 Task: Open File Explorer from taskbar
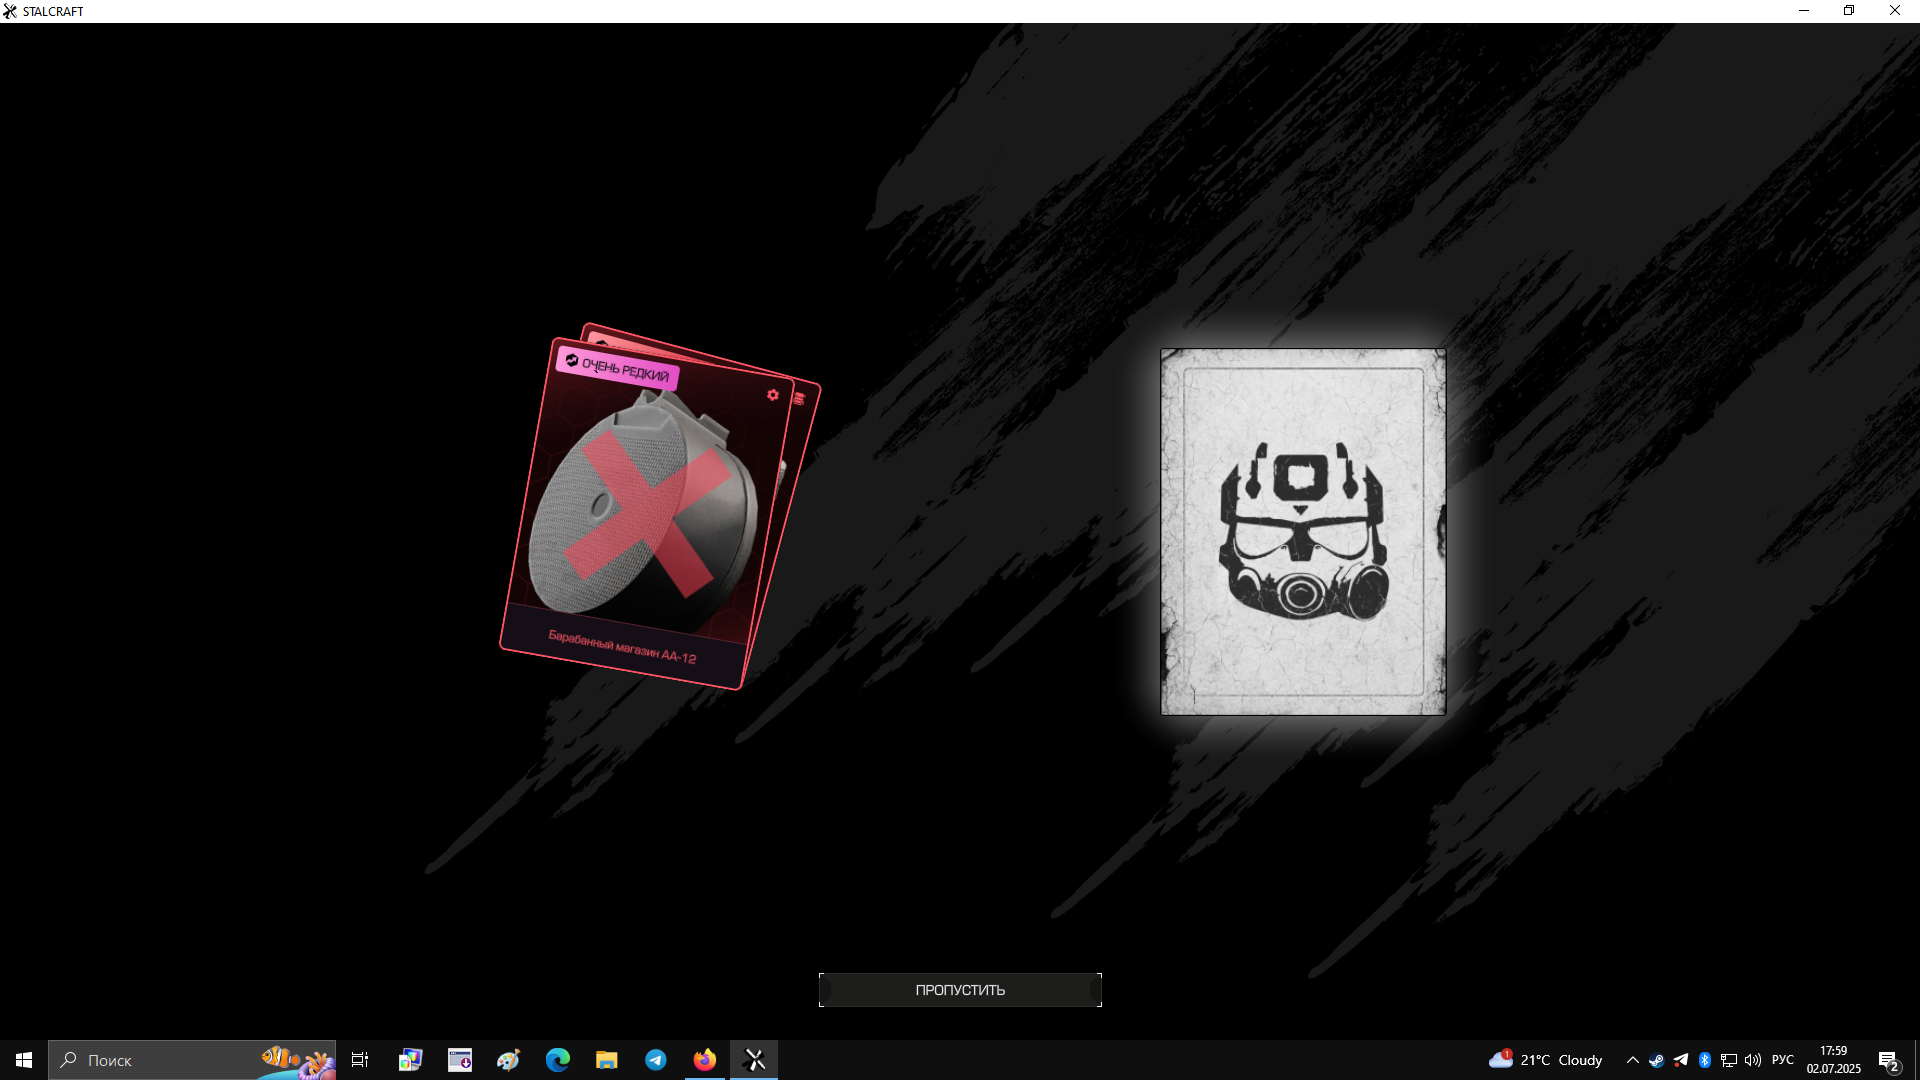(606, 1060)
